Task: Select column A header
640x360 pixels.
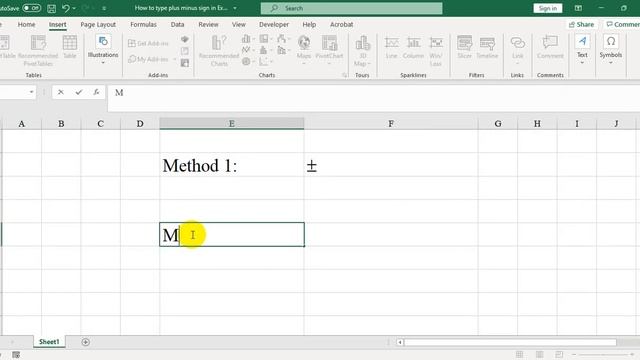Action: [x=22, y=123]
